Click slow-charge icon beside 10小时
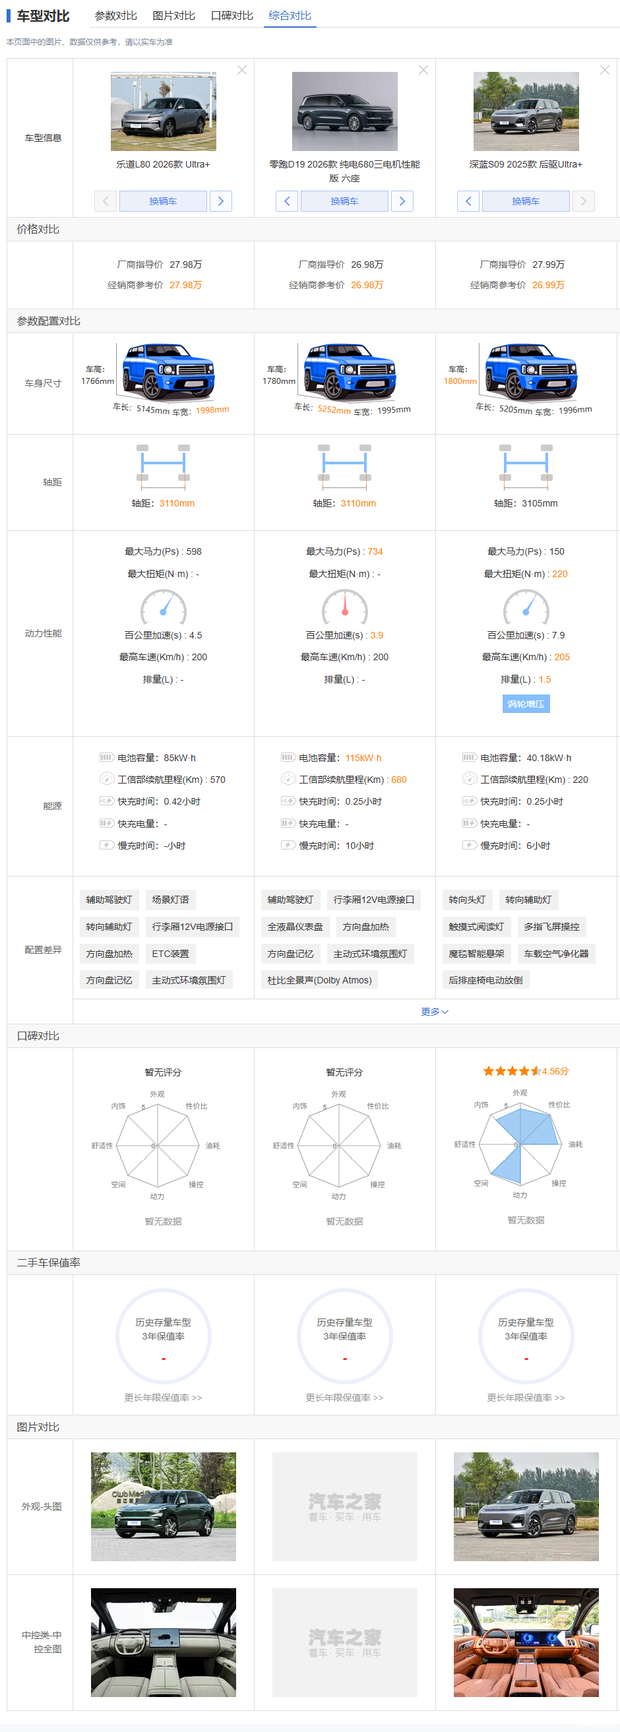Image resolution: width=620 pixels, height=1732 pixels. [287, 845]
